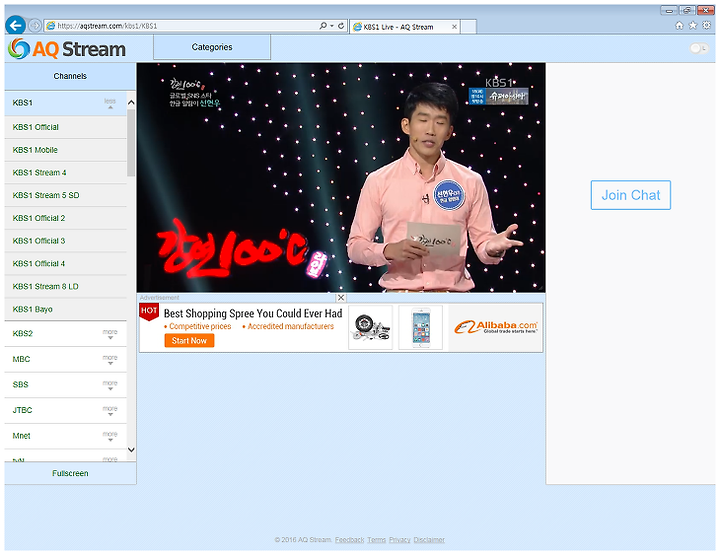Image resolution: width=720 pixels, height=555 pixels.
Task: Click the channel list scrollbar thumb
Action: point(131,143)
